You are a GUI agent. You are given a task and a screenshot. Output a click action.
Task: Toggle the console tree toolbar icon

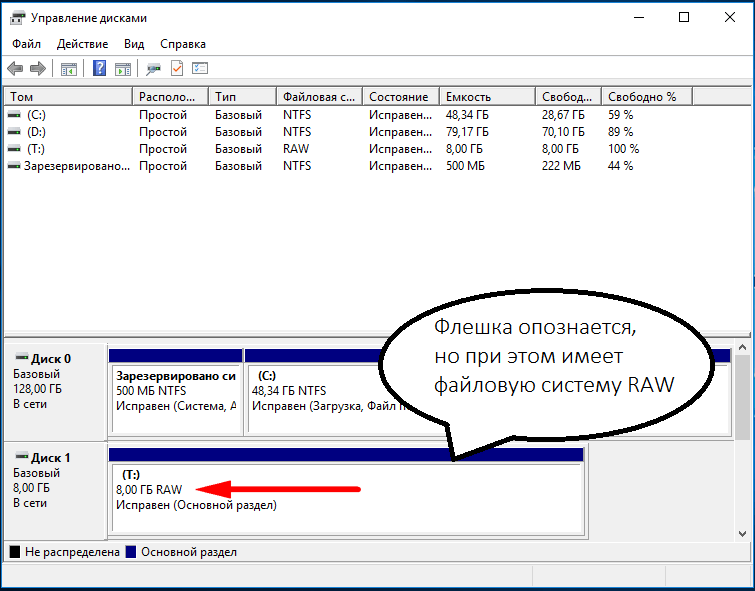(x=68, y=69)
